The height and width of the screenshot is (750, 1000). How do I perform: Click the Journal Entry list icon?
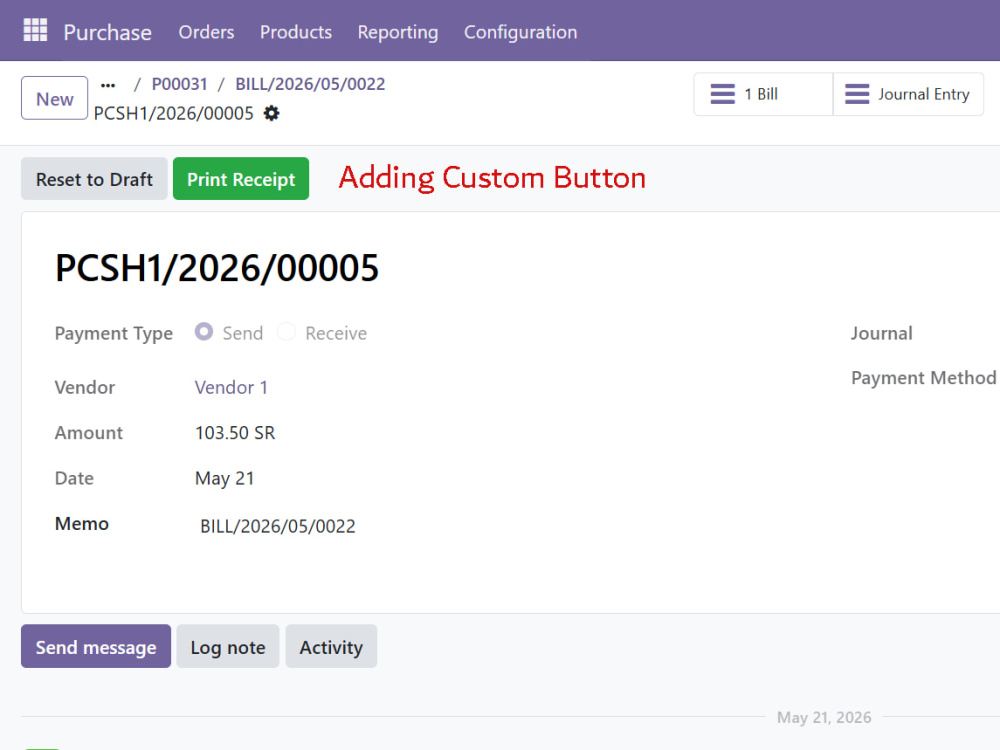(x=857, y=94)
